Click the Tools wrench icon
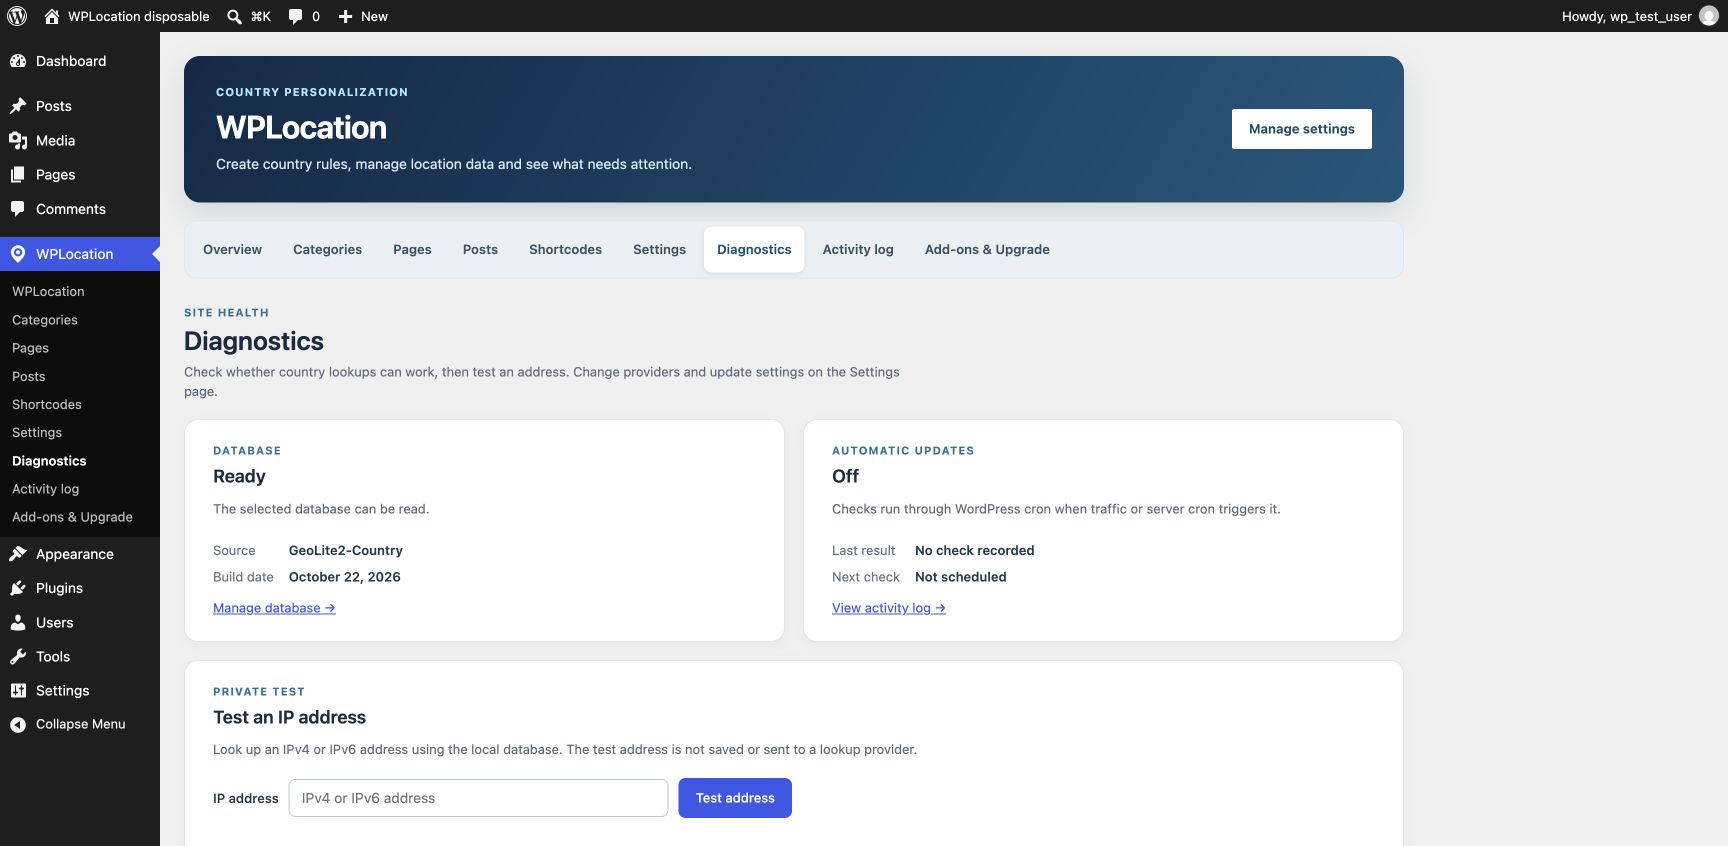 pyautogui.click(x=18, y=657)
